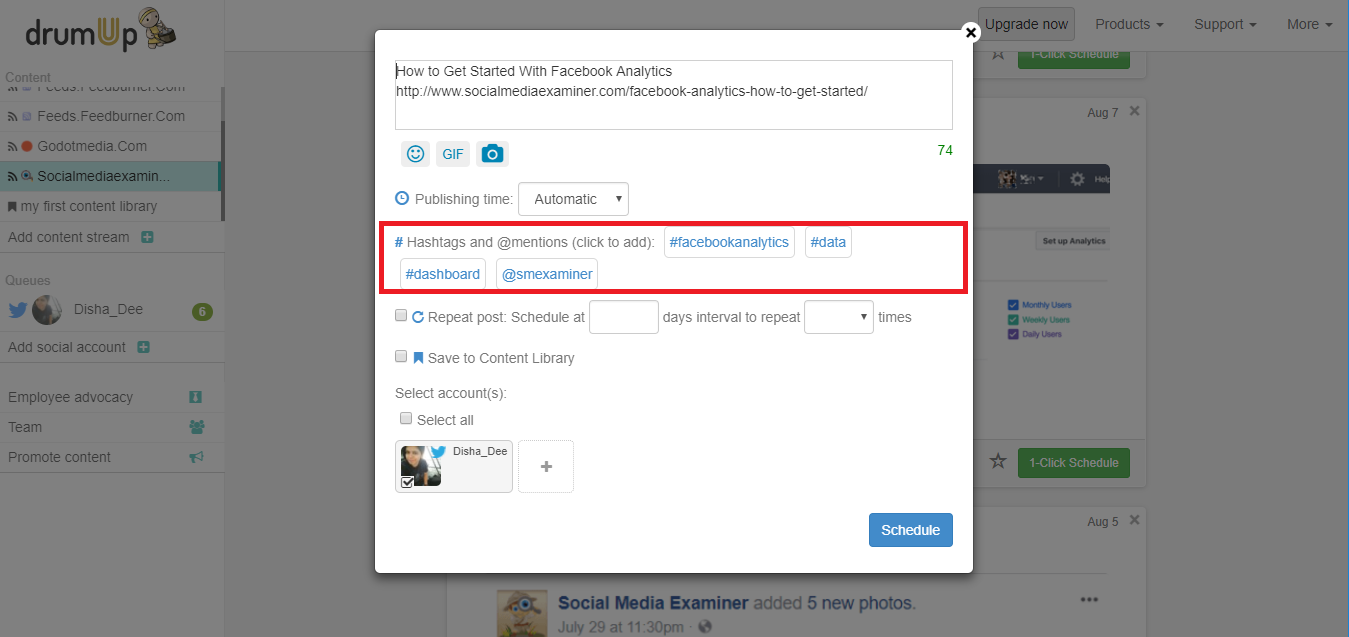Click the Team people icon

(196, 427)
